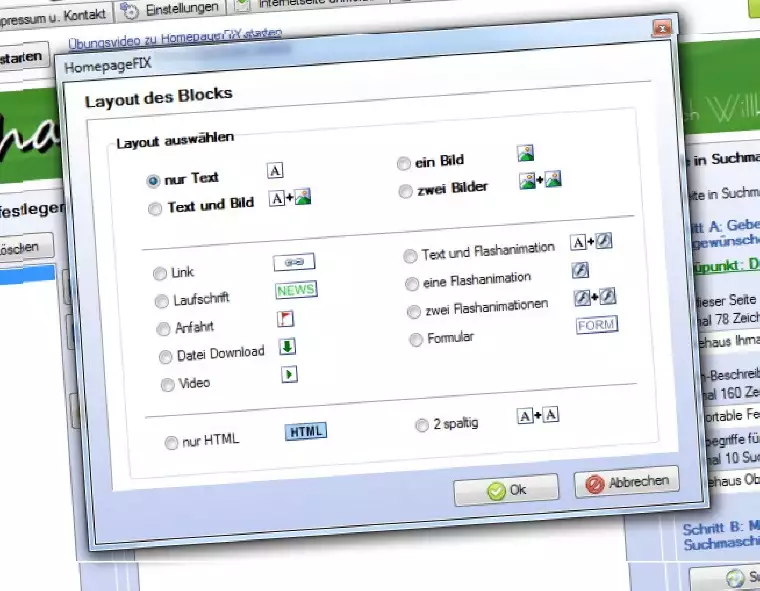This screenshot has width=760, height=591.
Task: Select the '2 spaltig' layout option
Action: click(422, 425)
